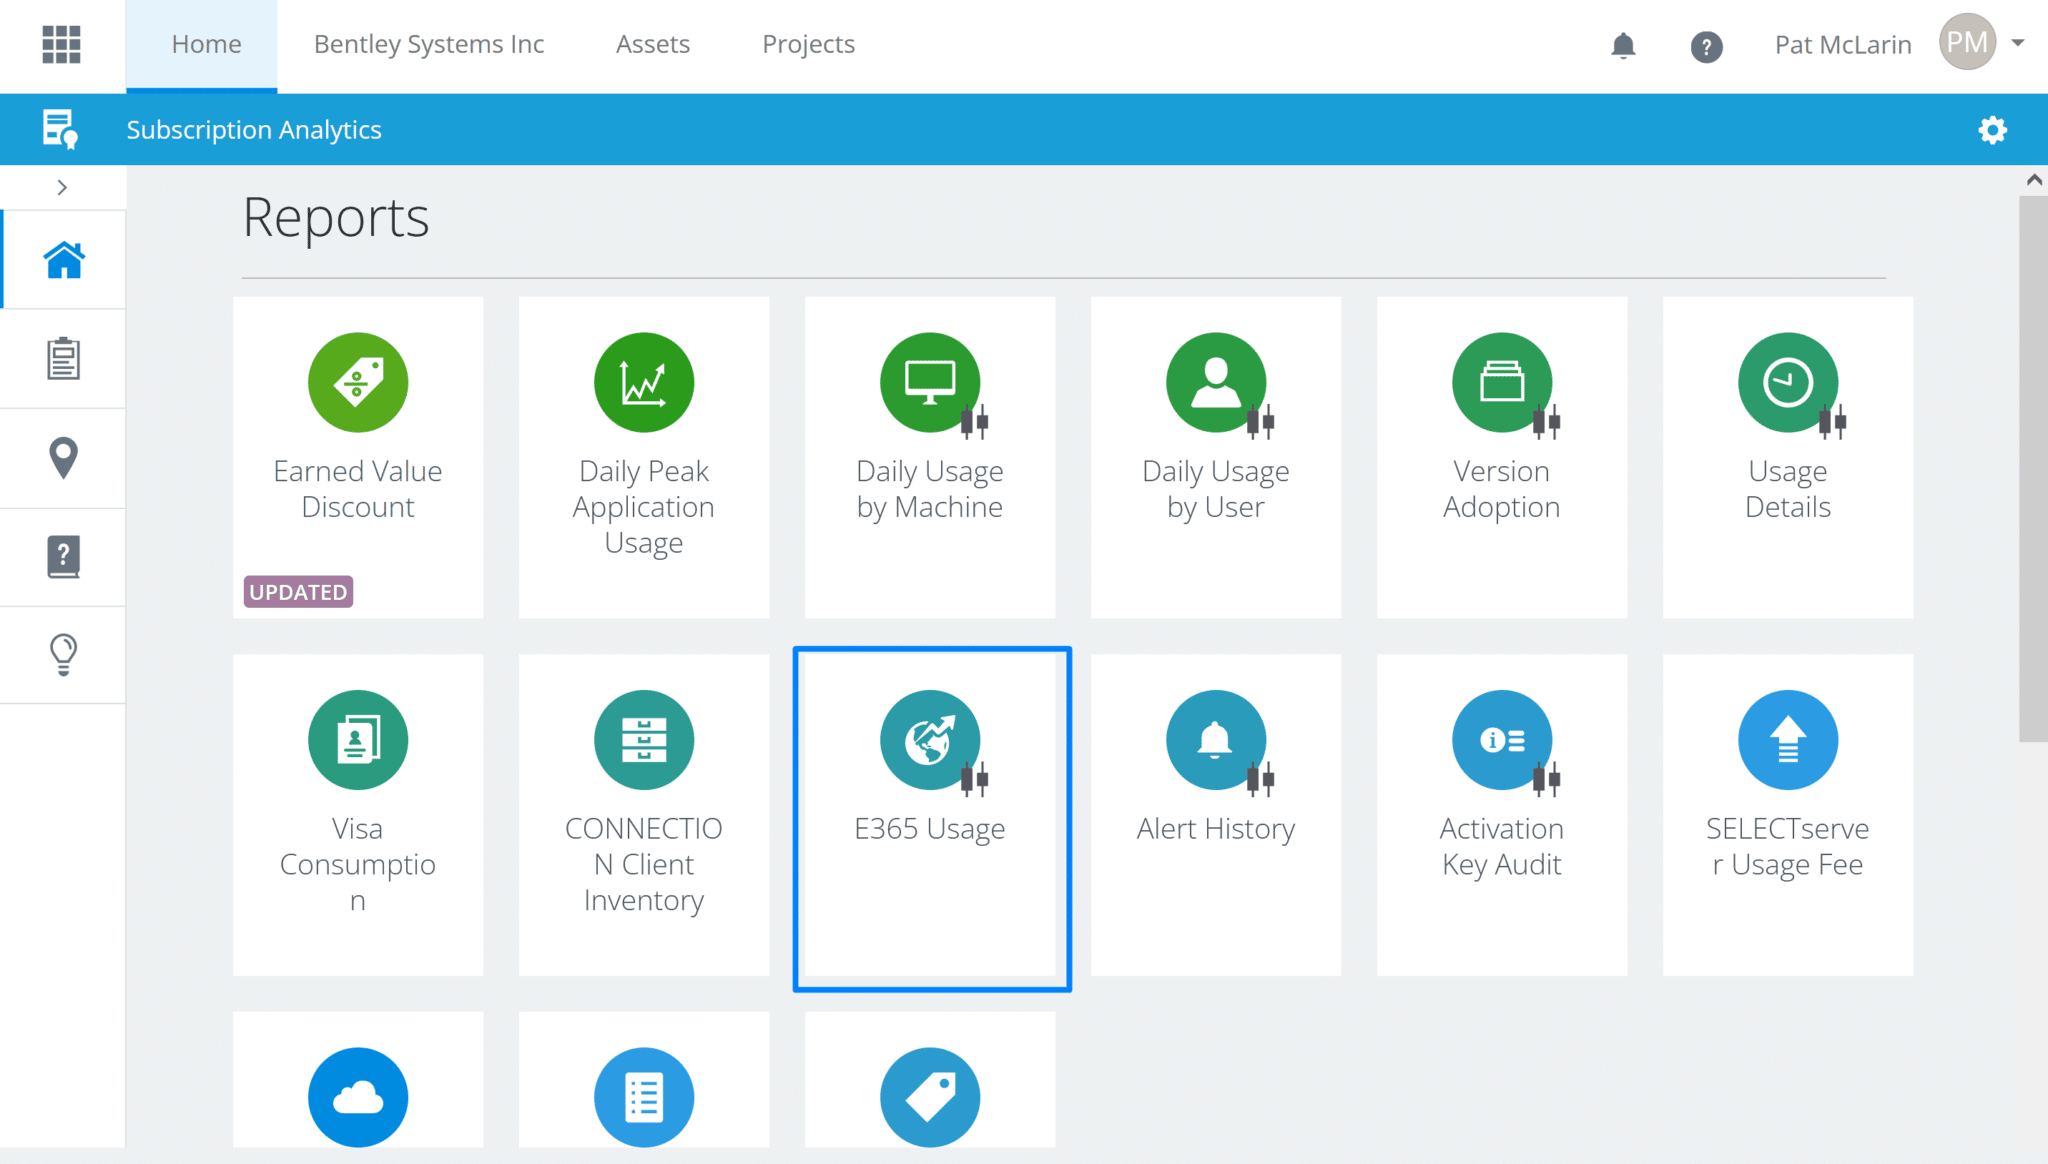Click the CONNECTION Client Inventory label

click(x=644, y=864)
